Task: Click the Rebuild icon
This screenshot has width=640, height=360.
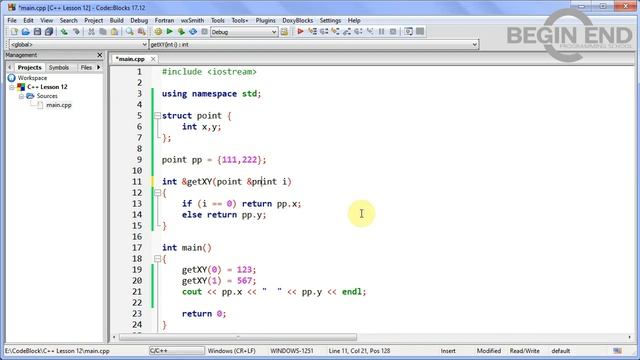Action: click(x=193, y=32)
